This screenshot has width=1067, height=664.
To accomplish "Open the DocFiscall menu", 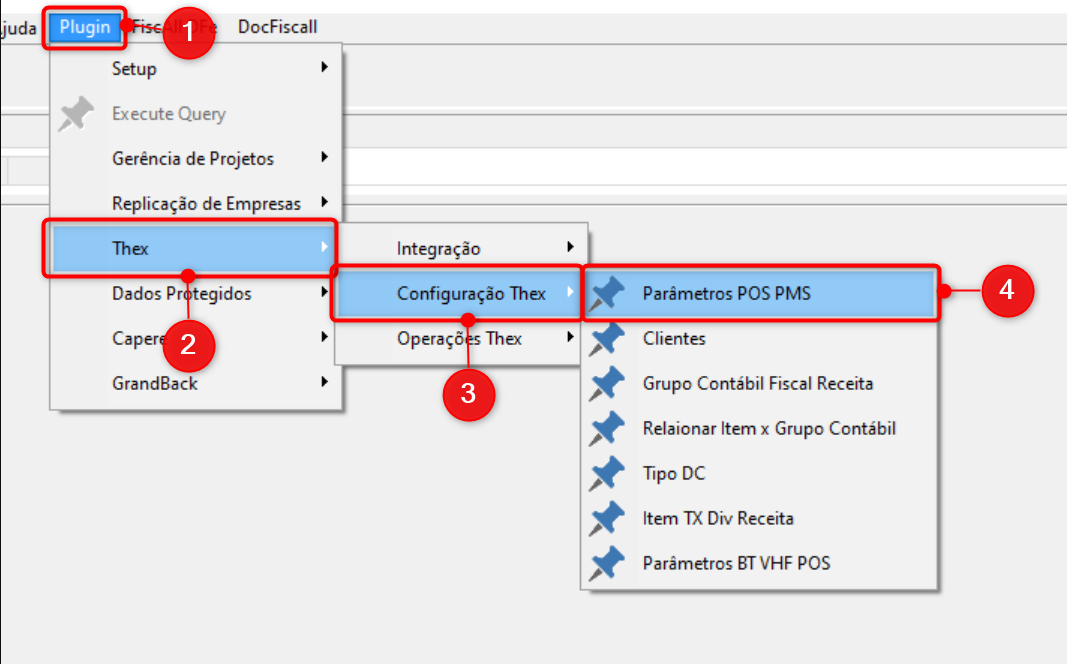I will [277, 27].
